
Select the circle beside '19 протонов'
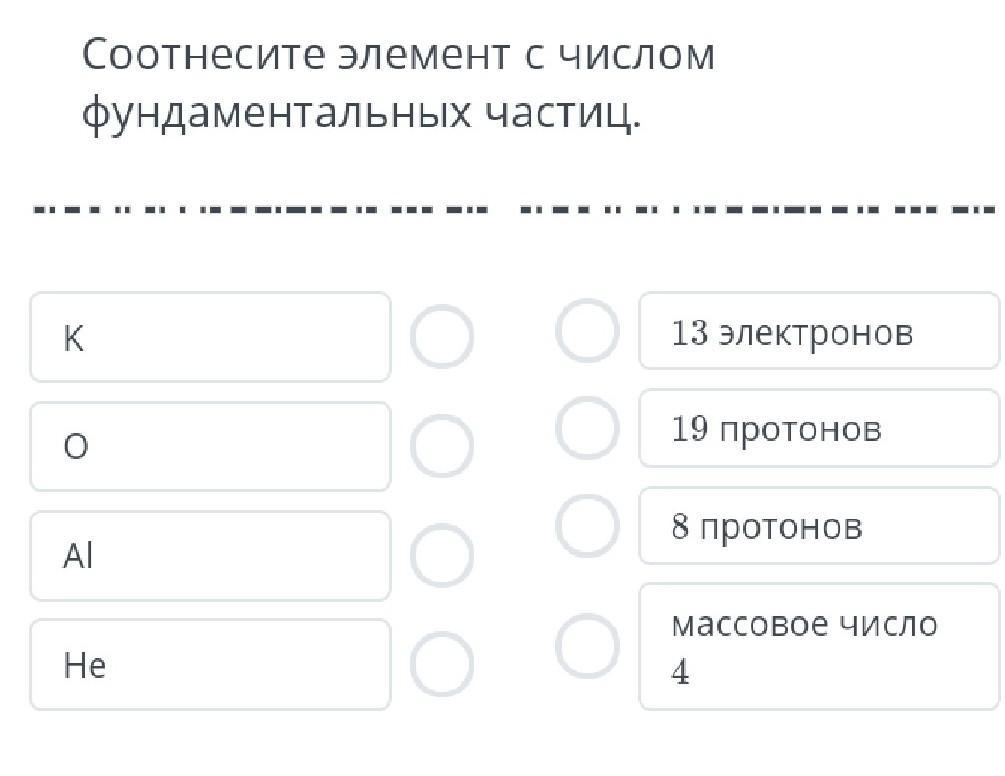pyautogui.click(x=587, y=428)
